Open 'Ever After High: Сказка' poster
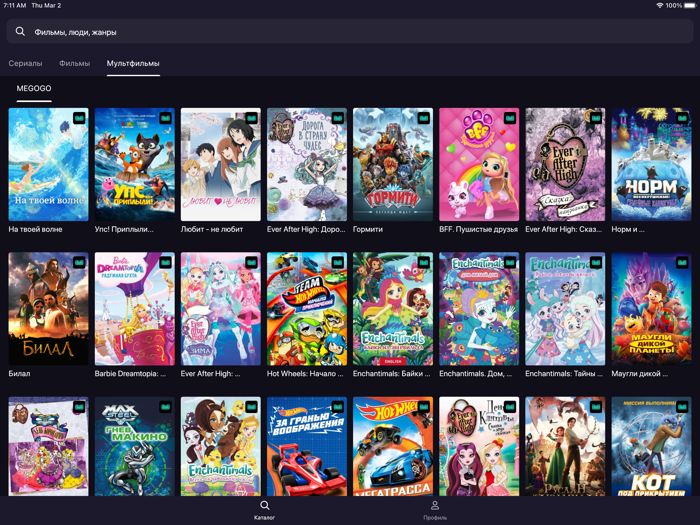Image resolution: width=700 pixels, height=525 pixels. coord(565,164)
